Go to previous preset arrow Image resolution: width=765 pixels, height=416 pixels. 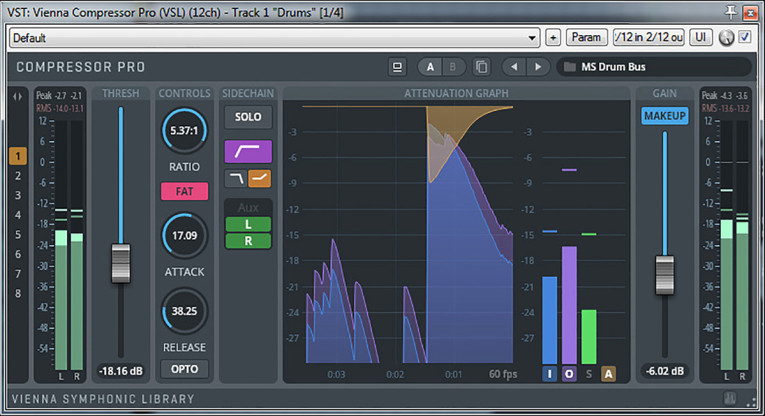click(x=514, y=67)
